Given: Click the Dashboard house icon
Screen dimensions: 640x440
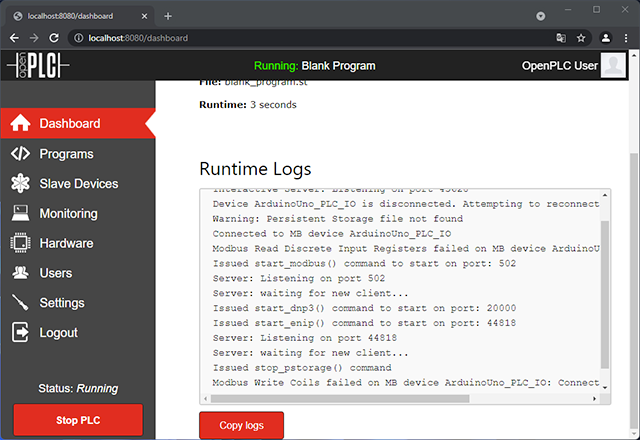Looking at the screenshot, I should [x=20, y=124].
